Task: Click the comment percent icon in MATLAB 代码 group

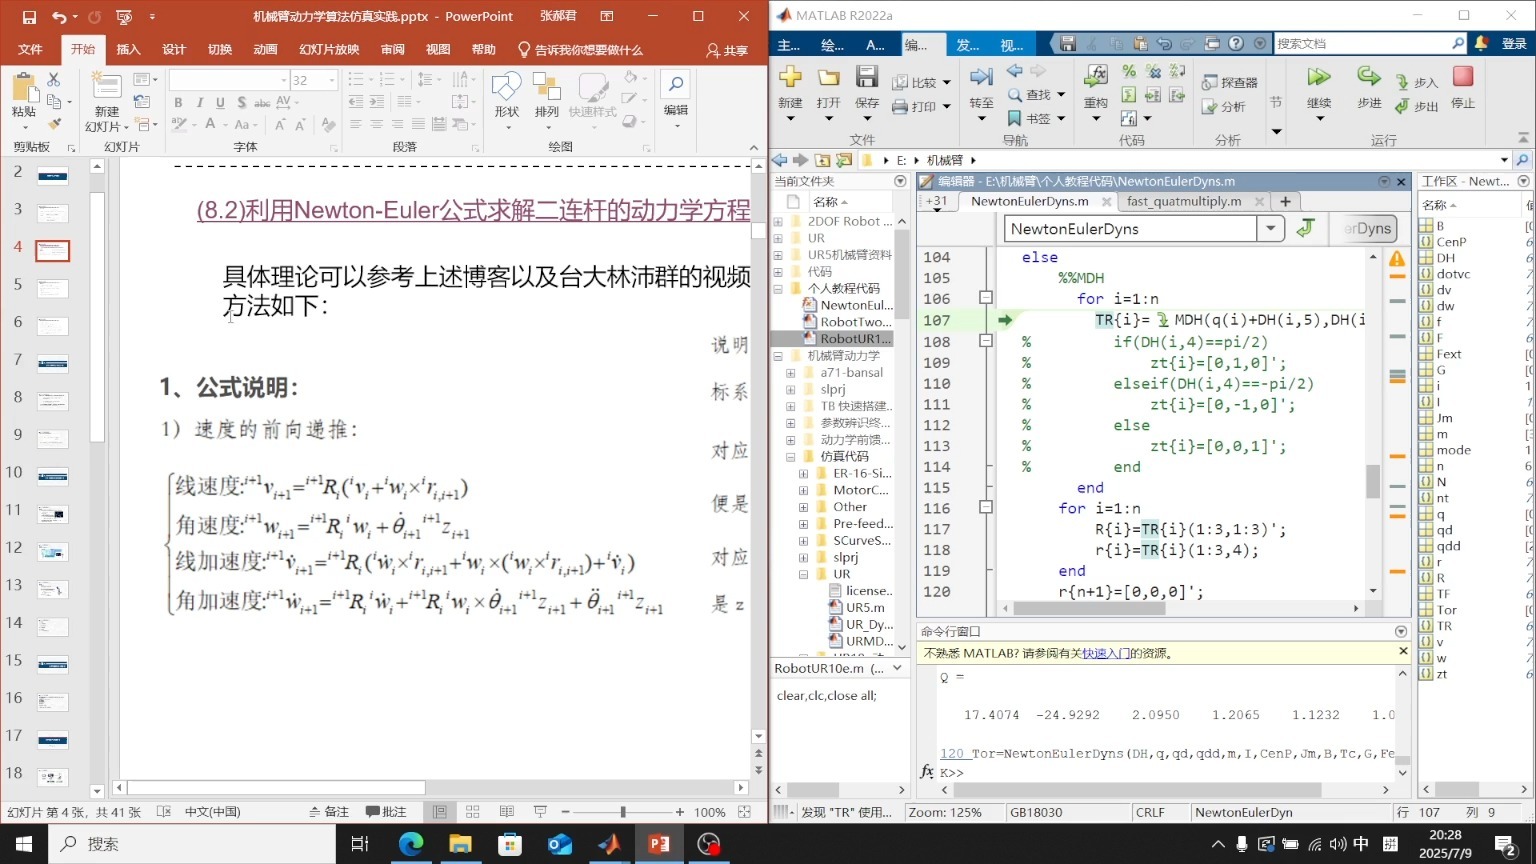Action: coord(1129,71)
